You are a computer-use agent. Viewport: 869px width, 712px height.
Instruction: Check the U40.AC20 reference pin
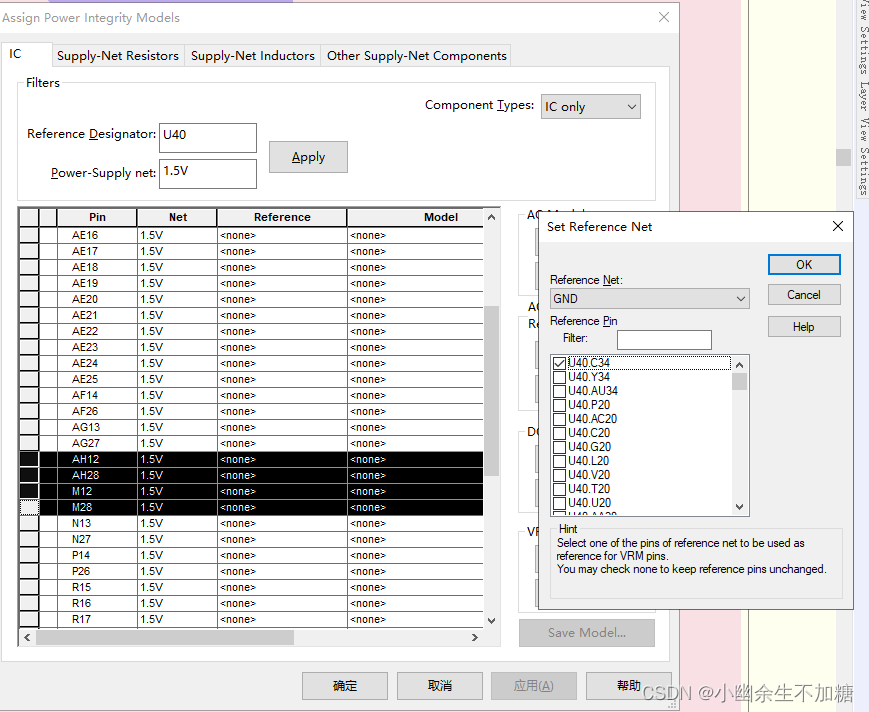click(559, 419)
